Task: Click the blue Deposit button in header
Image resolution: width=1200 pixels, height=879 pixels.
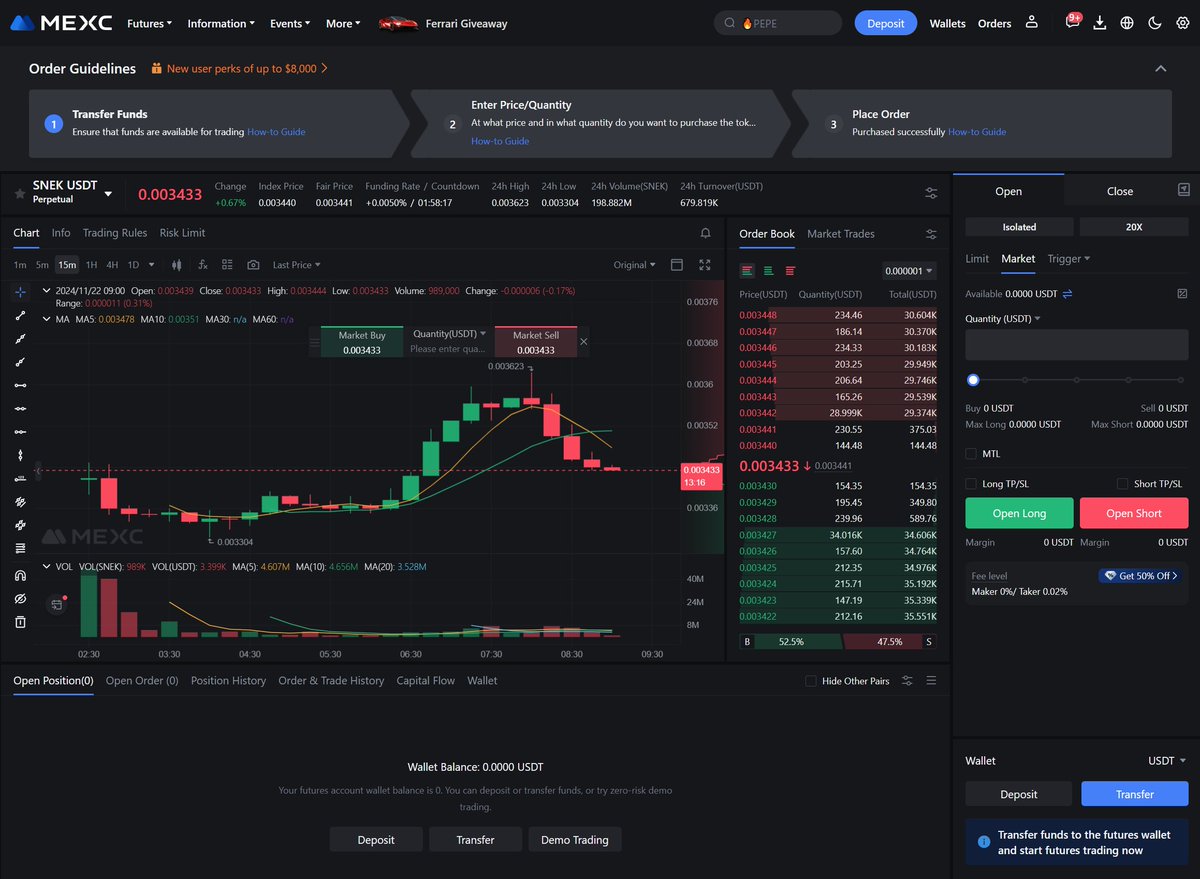Action: coord(886,23)
